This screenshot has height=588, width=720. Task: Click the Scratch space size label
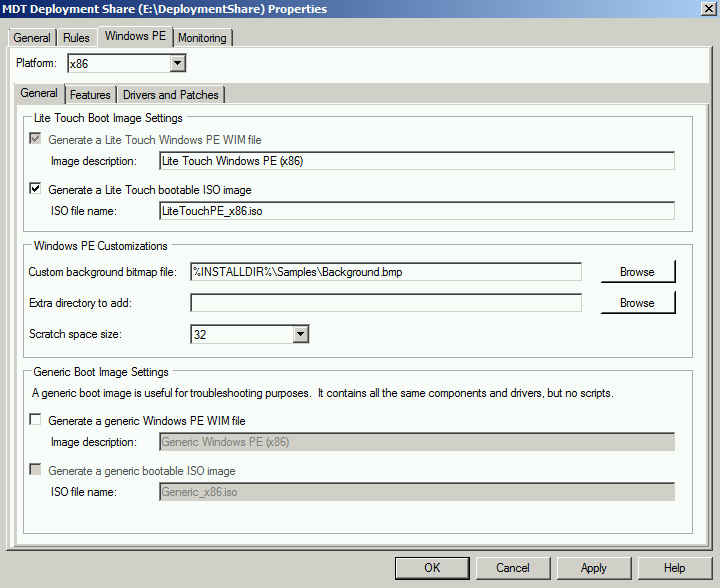[75, 334]
